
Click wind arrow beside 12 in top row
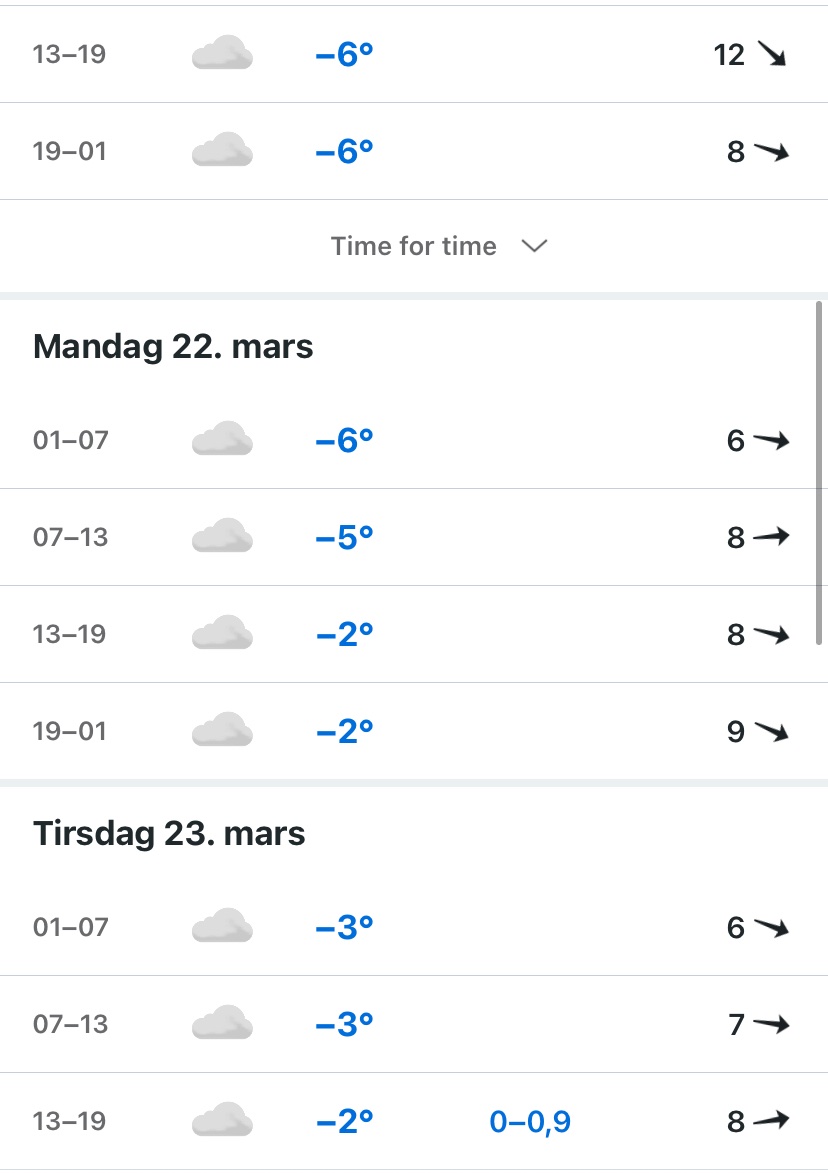[x=771, y=54]
